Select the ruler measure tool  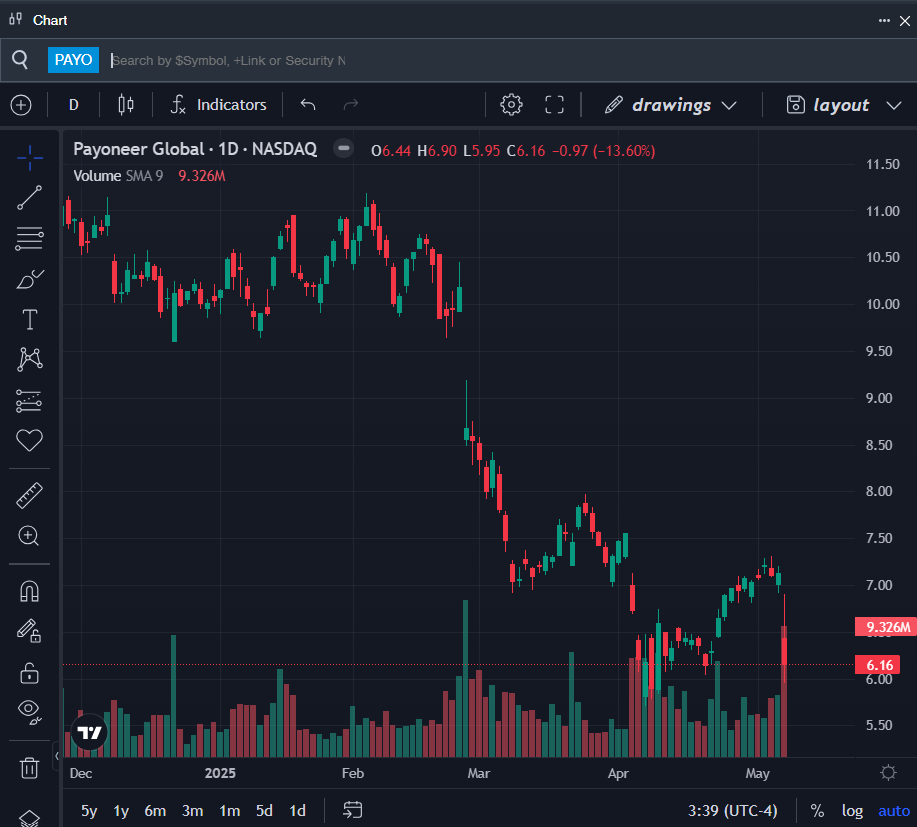29,496
